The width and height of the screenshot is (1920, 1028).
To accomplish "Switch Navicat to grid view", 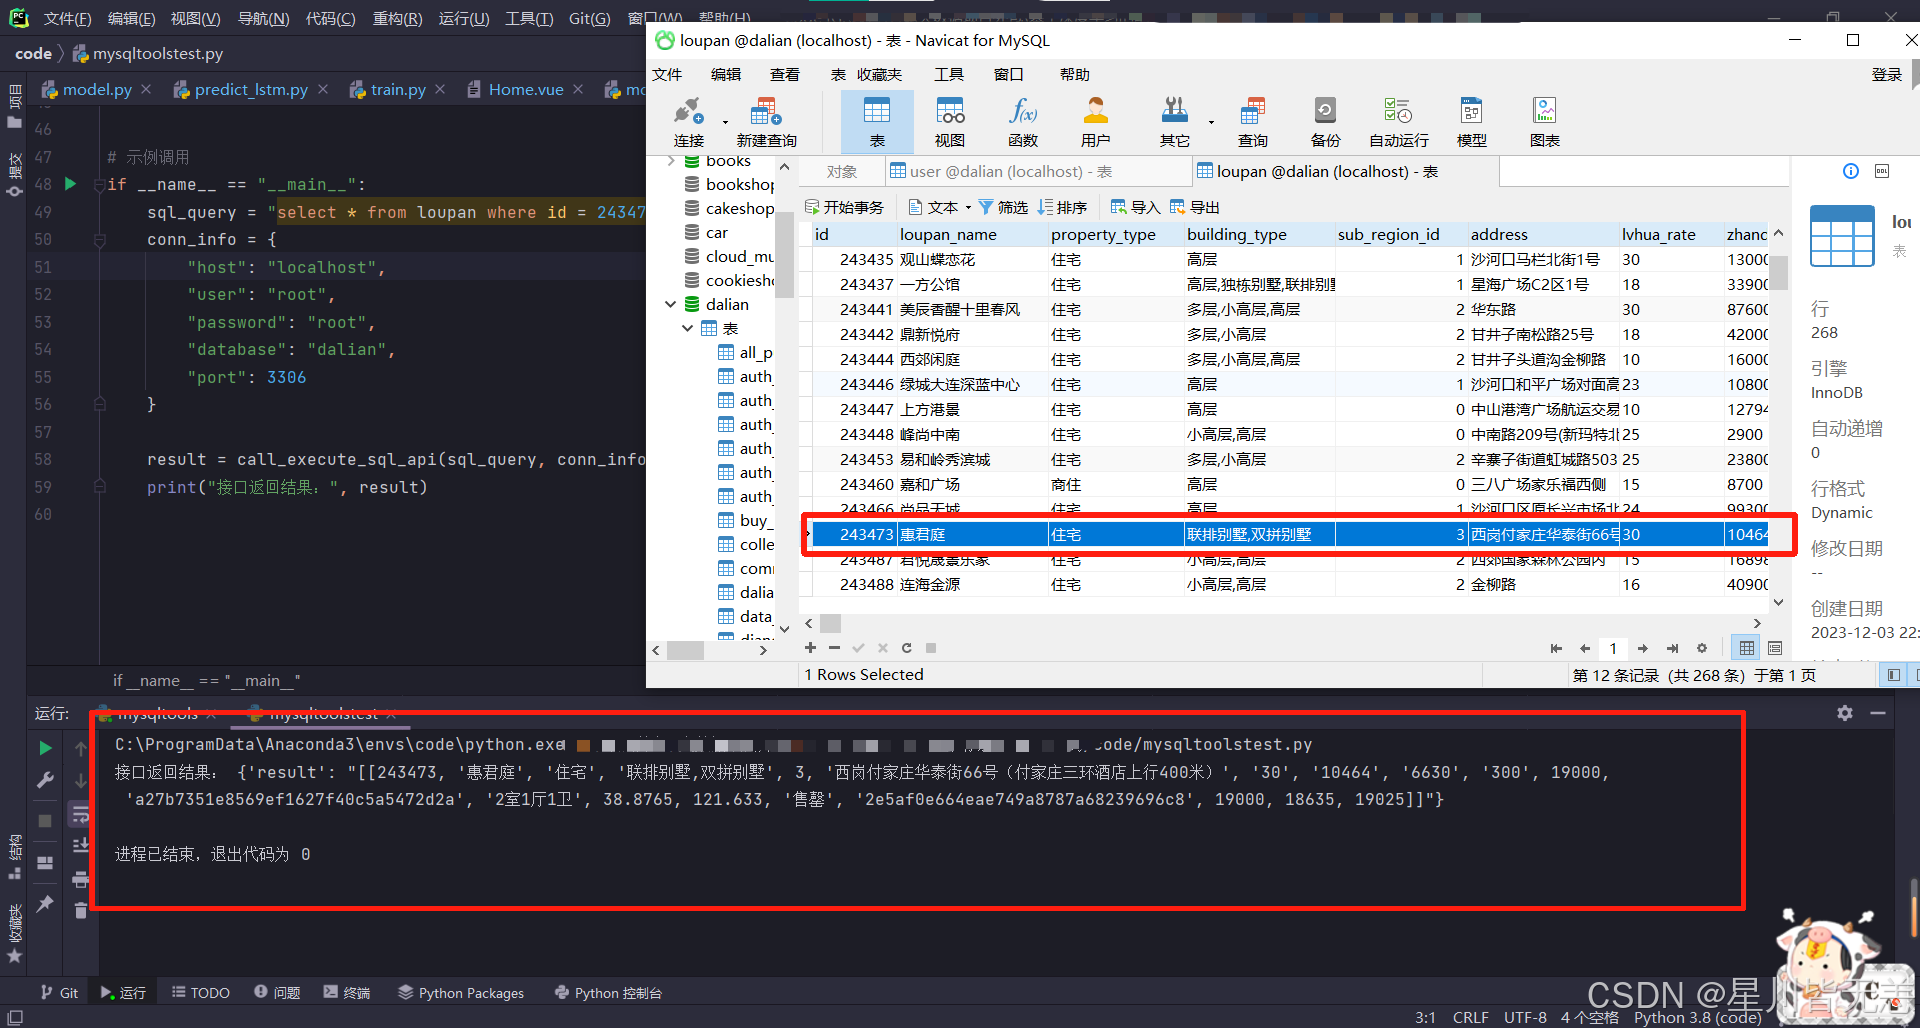I will pyautogui.click(x=1747, y=648).
